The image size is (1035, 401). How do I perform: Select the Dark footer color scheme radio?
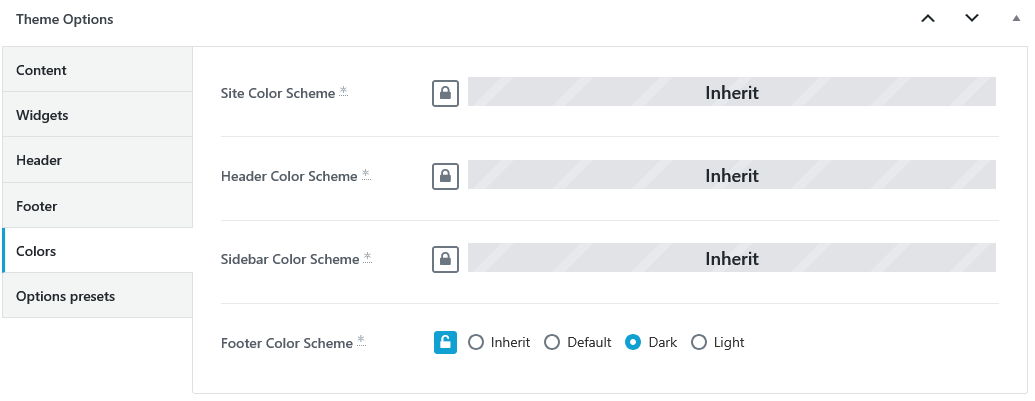tap(633, 342)
